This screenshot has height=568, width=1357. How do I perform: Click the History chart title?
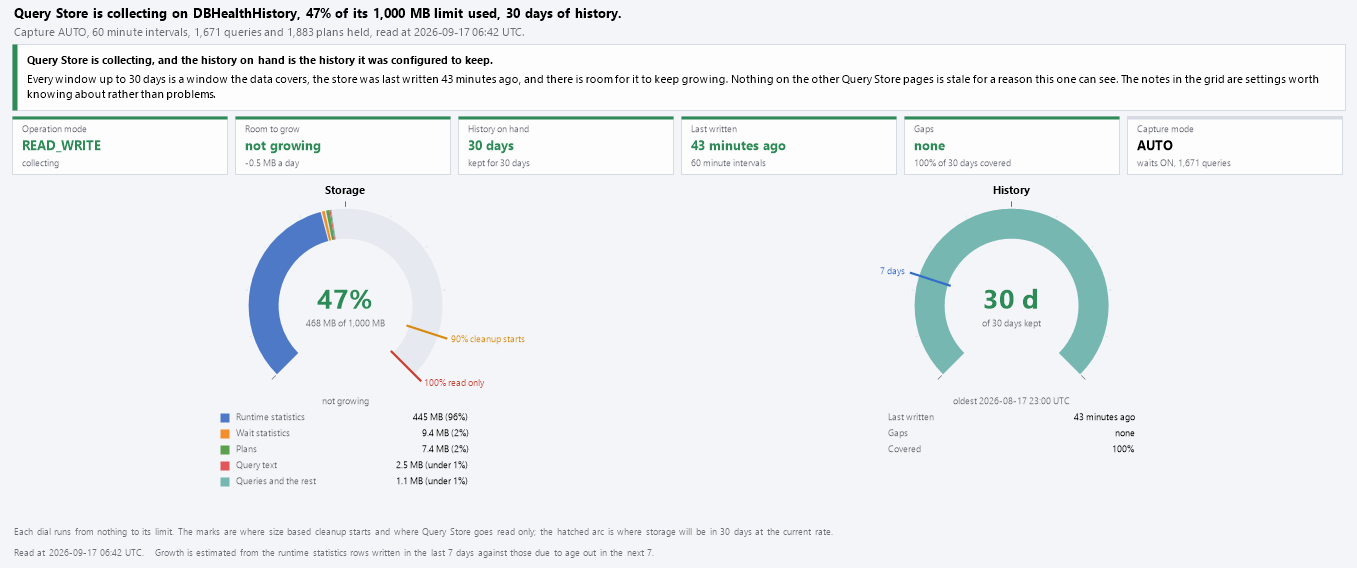[x=1011, y=190]
